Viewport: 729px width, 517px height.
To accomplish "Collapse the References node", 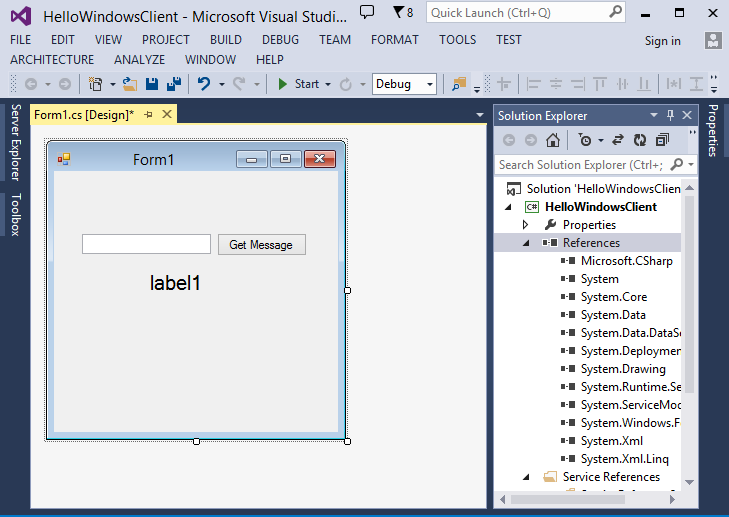I will coord(526,243).
